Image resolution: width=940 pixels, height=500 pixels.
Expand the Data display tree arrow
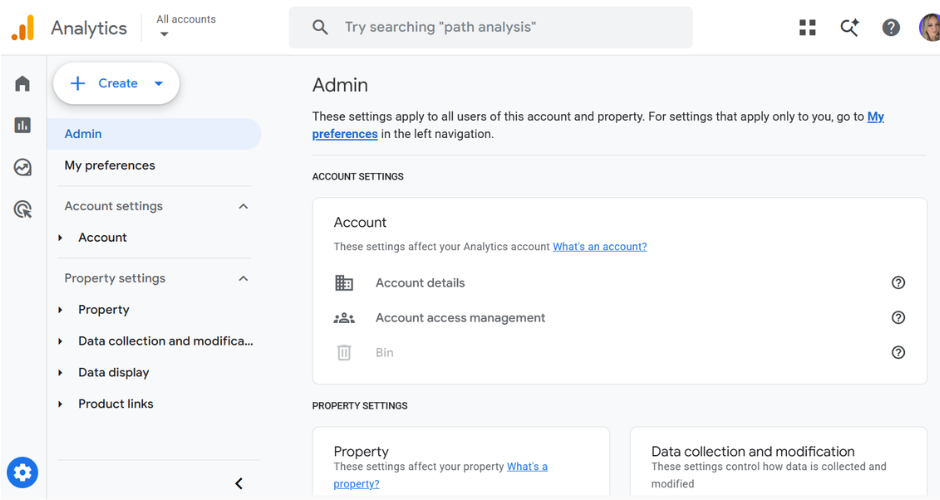(60, 373)
